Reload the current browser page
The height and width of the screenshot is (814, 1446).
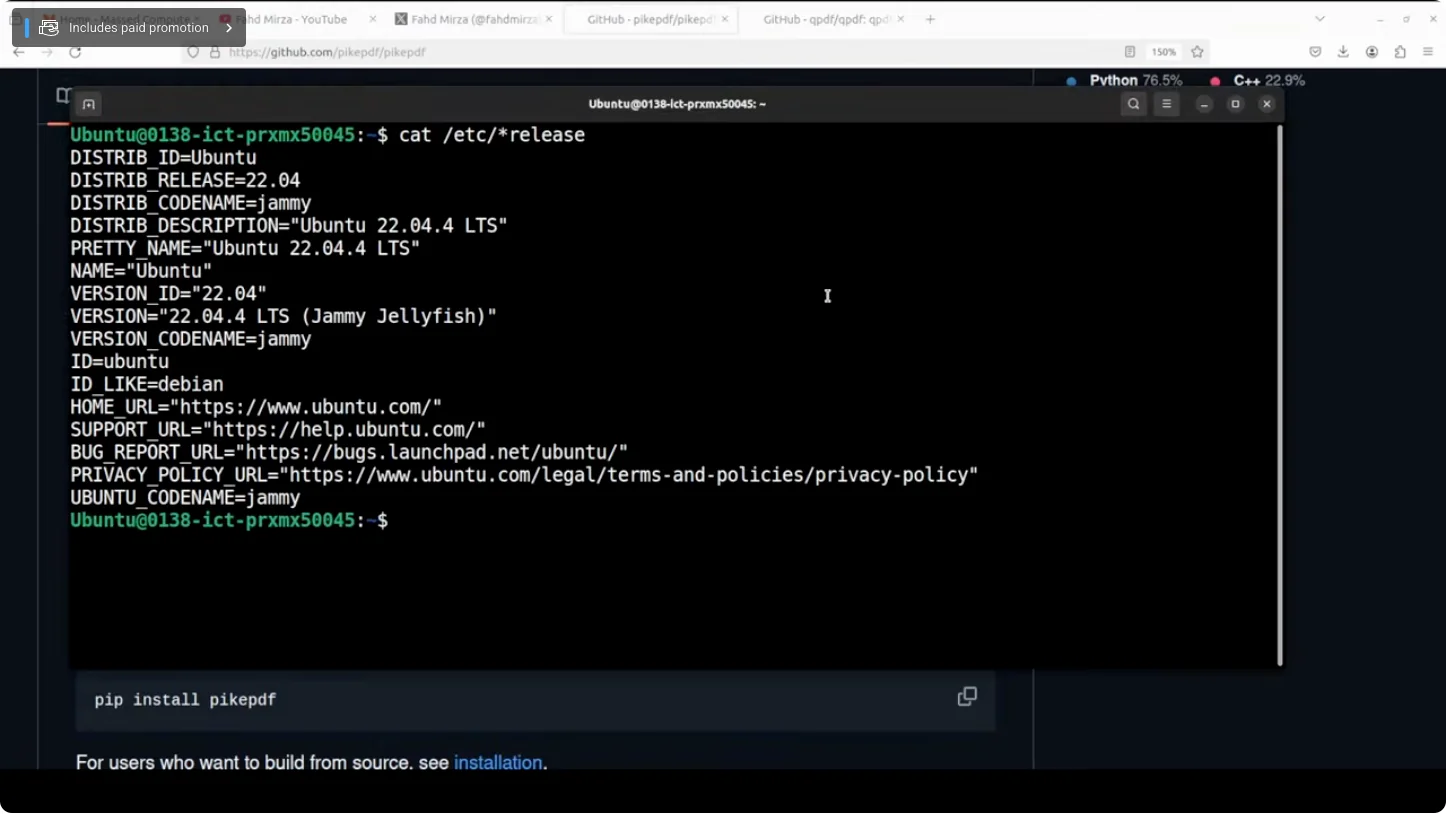[x=75, y=52]
